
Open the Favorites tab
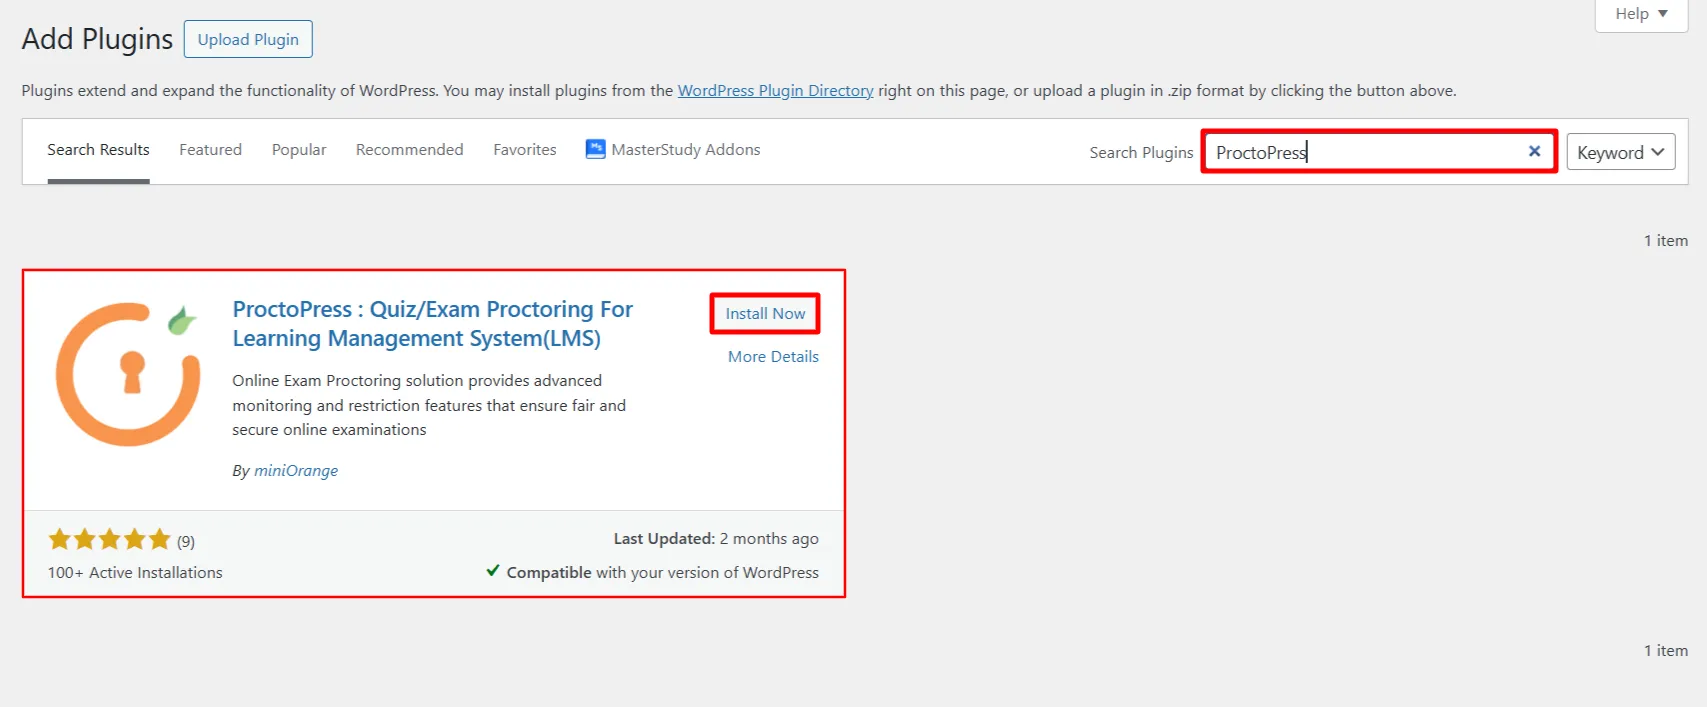point(524,149)
